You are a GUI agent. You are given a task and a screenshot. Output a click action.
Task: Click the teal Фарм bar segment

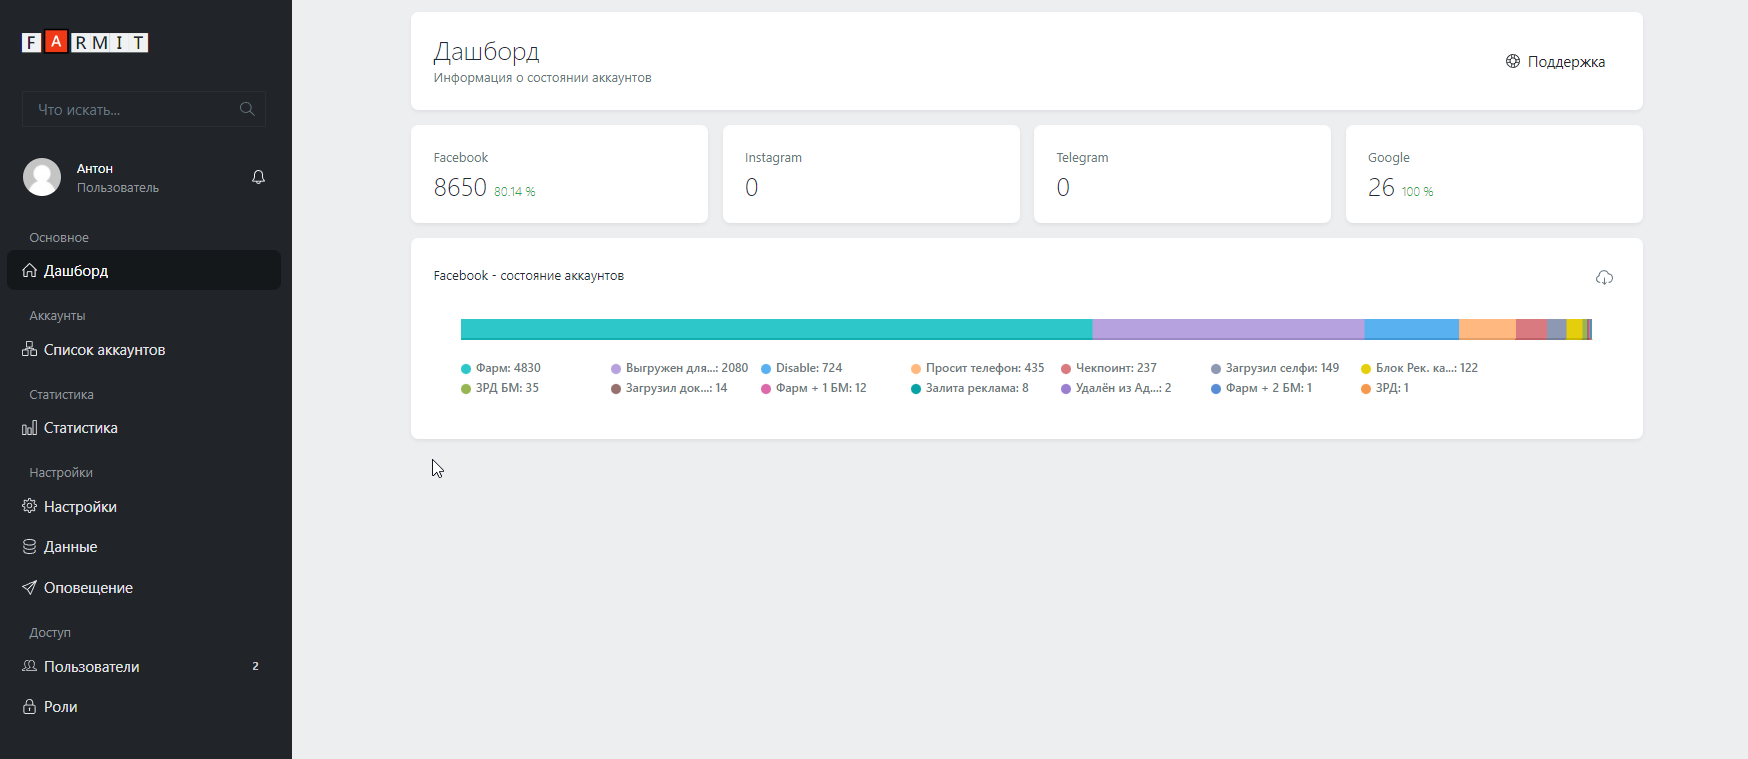pyautogui.click(x=776, y=329)
